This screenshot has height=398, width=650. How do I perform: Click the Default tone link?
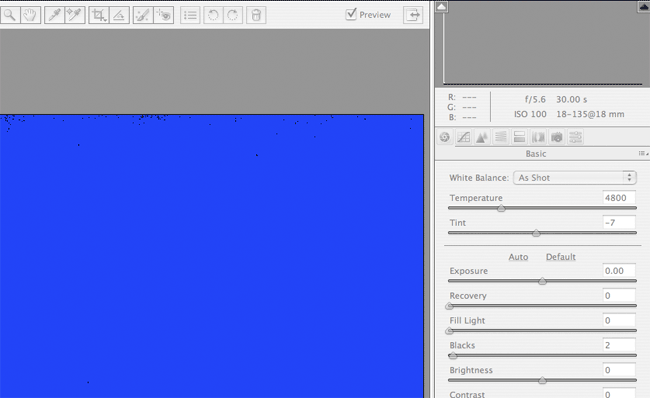click(560, 257)
